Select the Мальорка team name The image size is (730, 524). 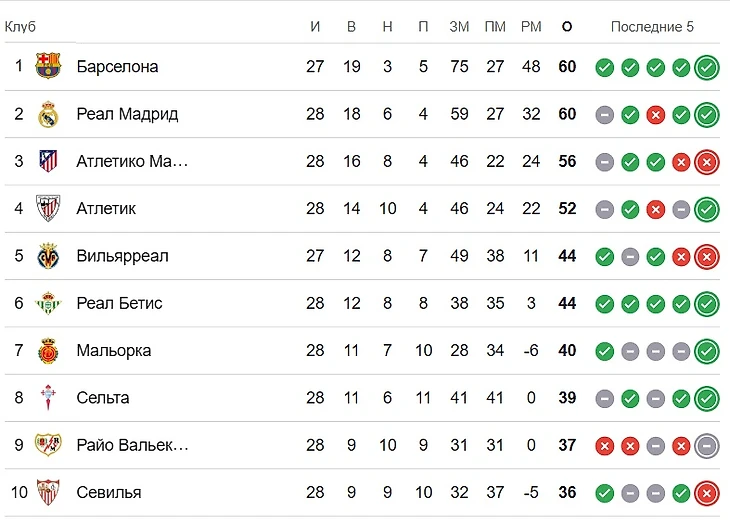[113, 350]
